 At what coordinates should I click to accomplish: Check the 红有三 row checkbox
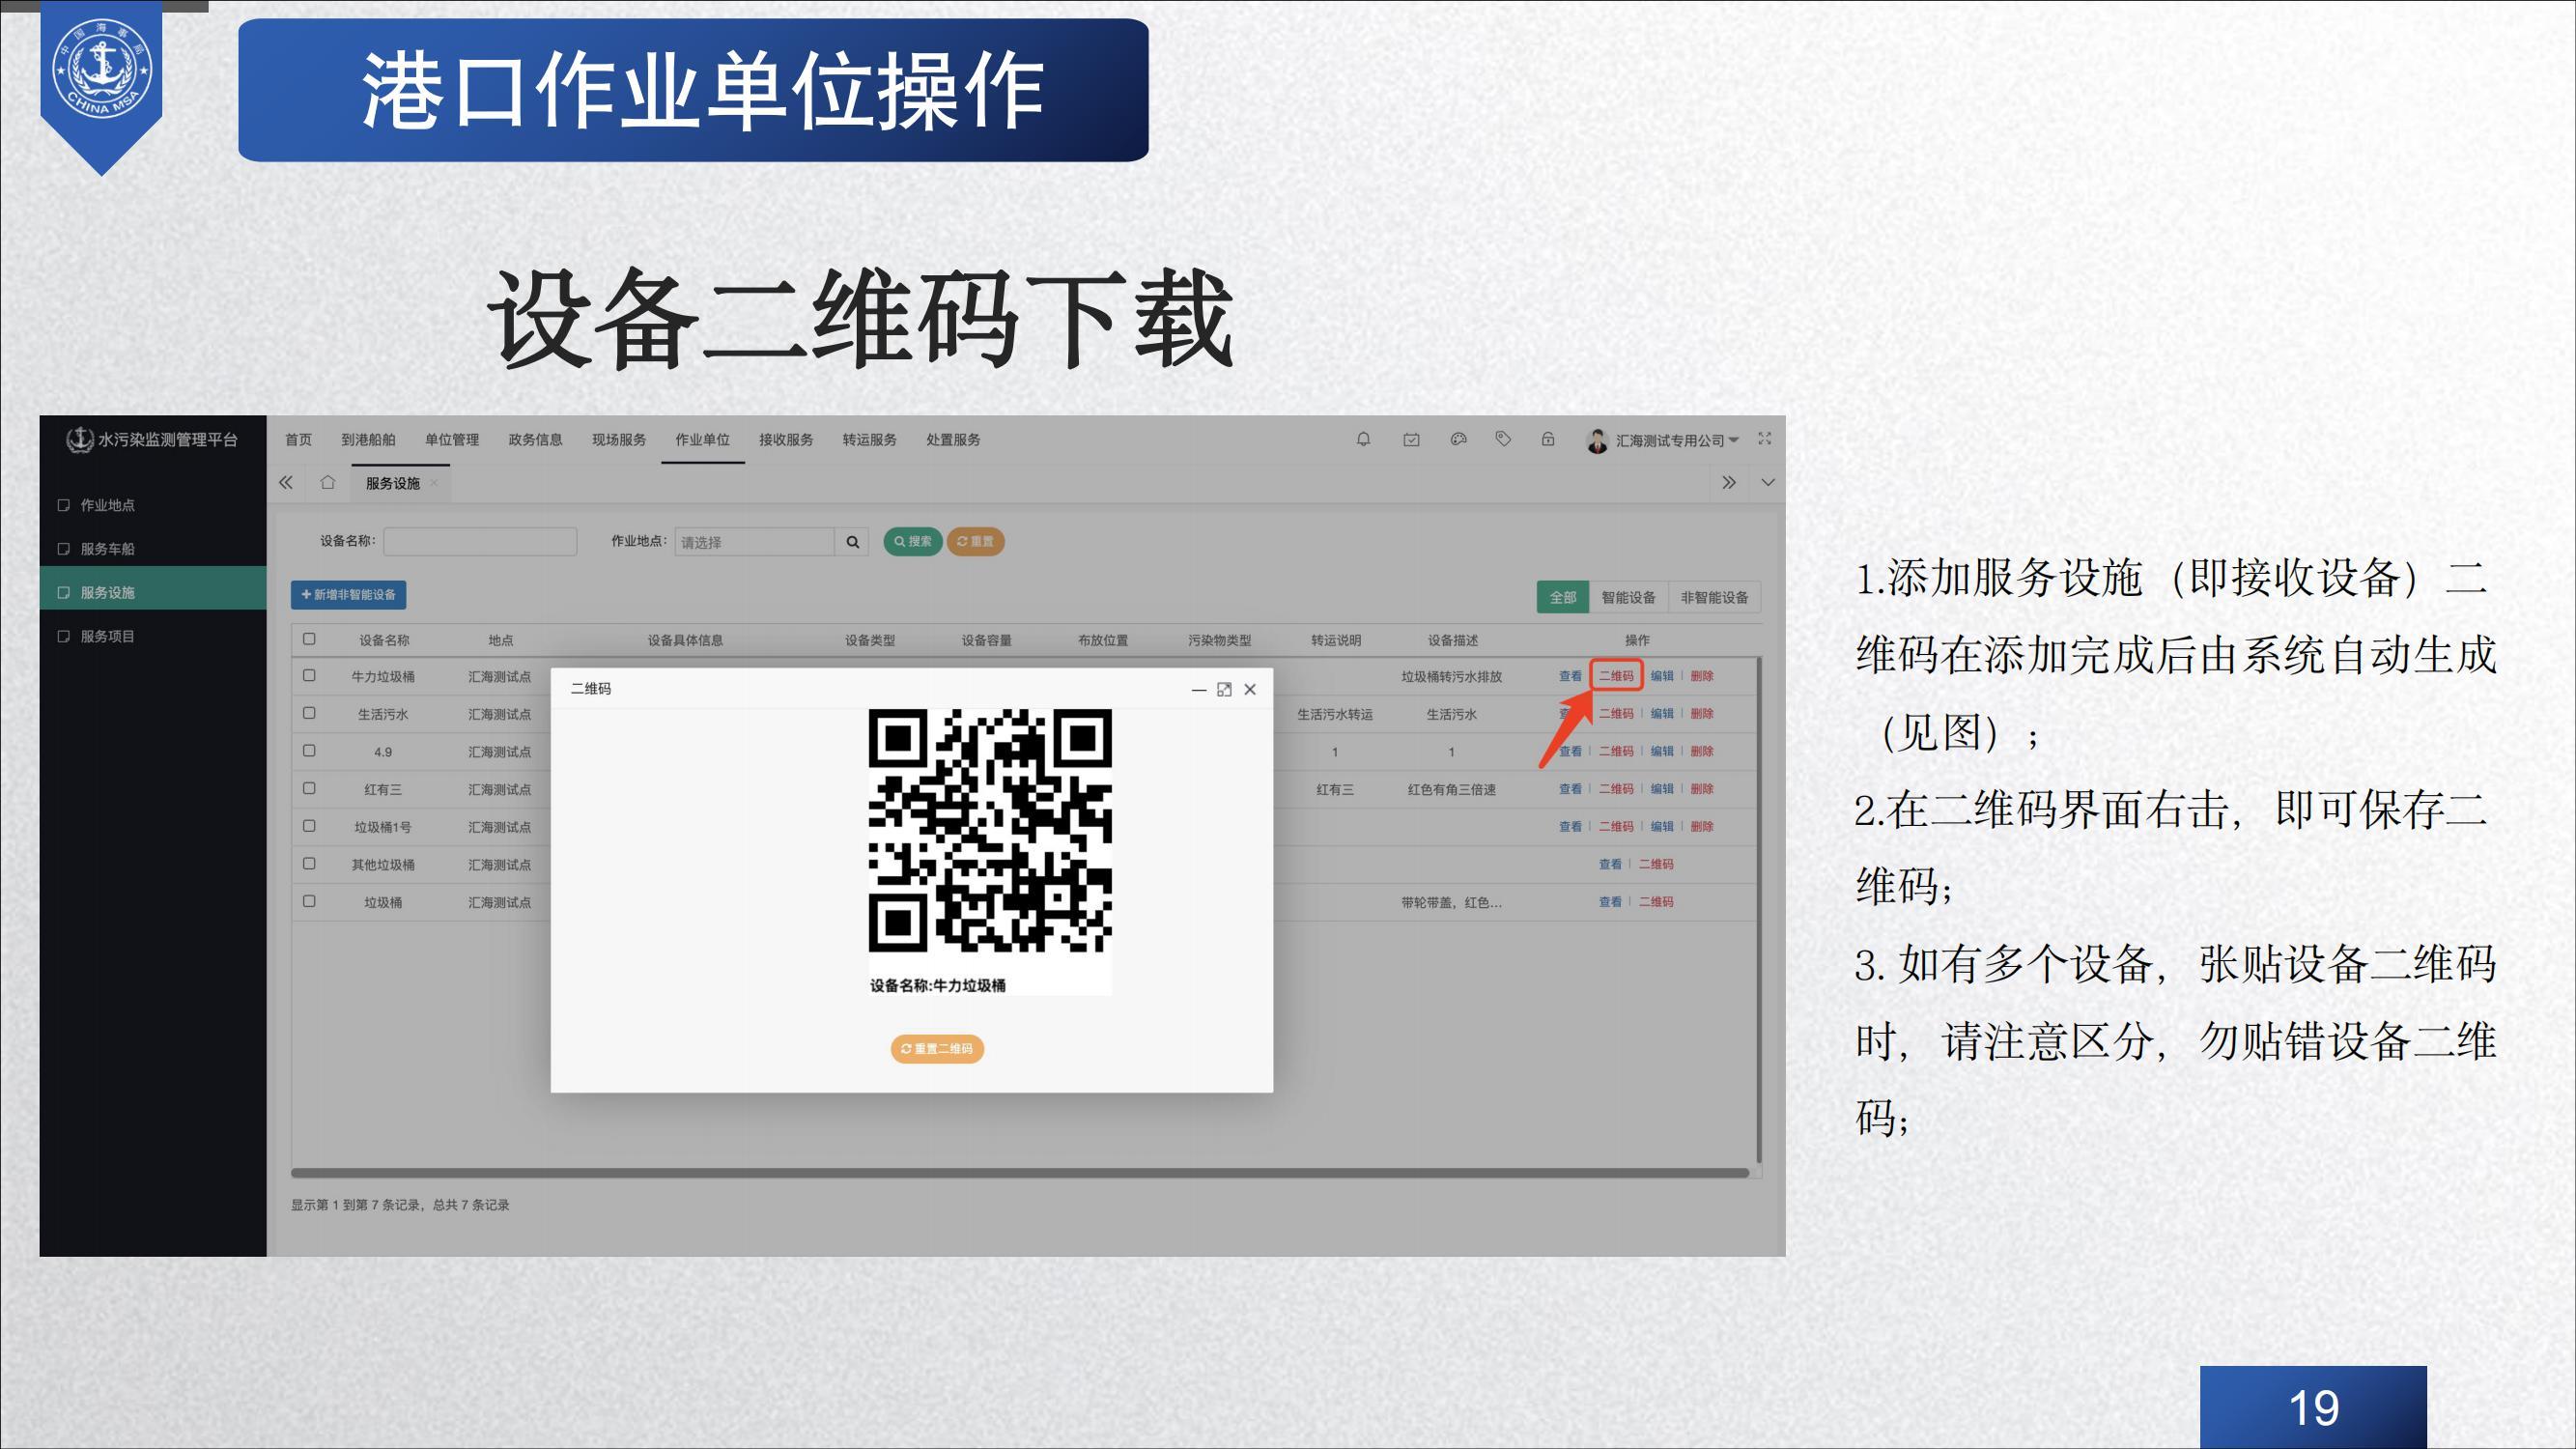pyautogui.click(x=309, y=788)
